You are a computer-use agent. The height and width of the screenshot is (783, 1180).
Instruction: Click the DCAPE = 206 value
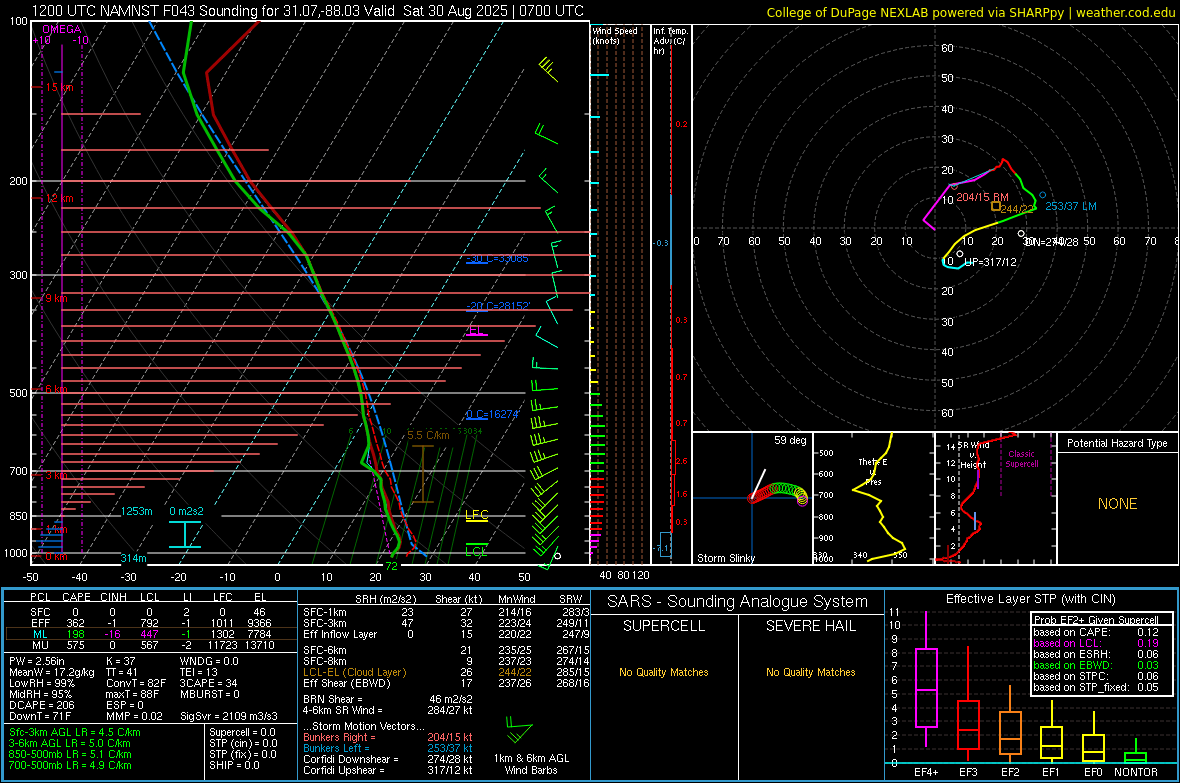41,705
